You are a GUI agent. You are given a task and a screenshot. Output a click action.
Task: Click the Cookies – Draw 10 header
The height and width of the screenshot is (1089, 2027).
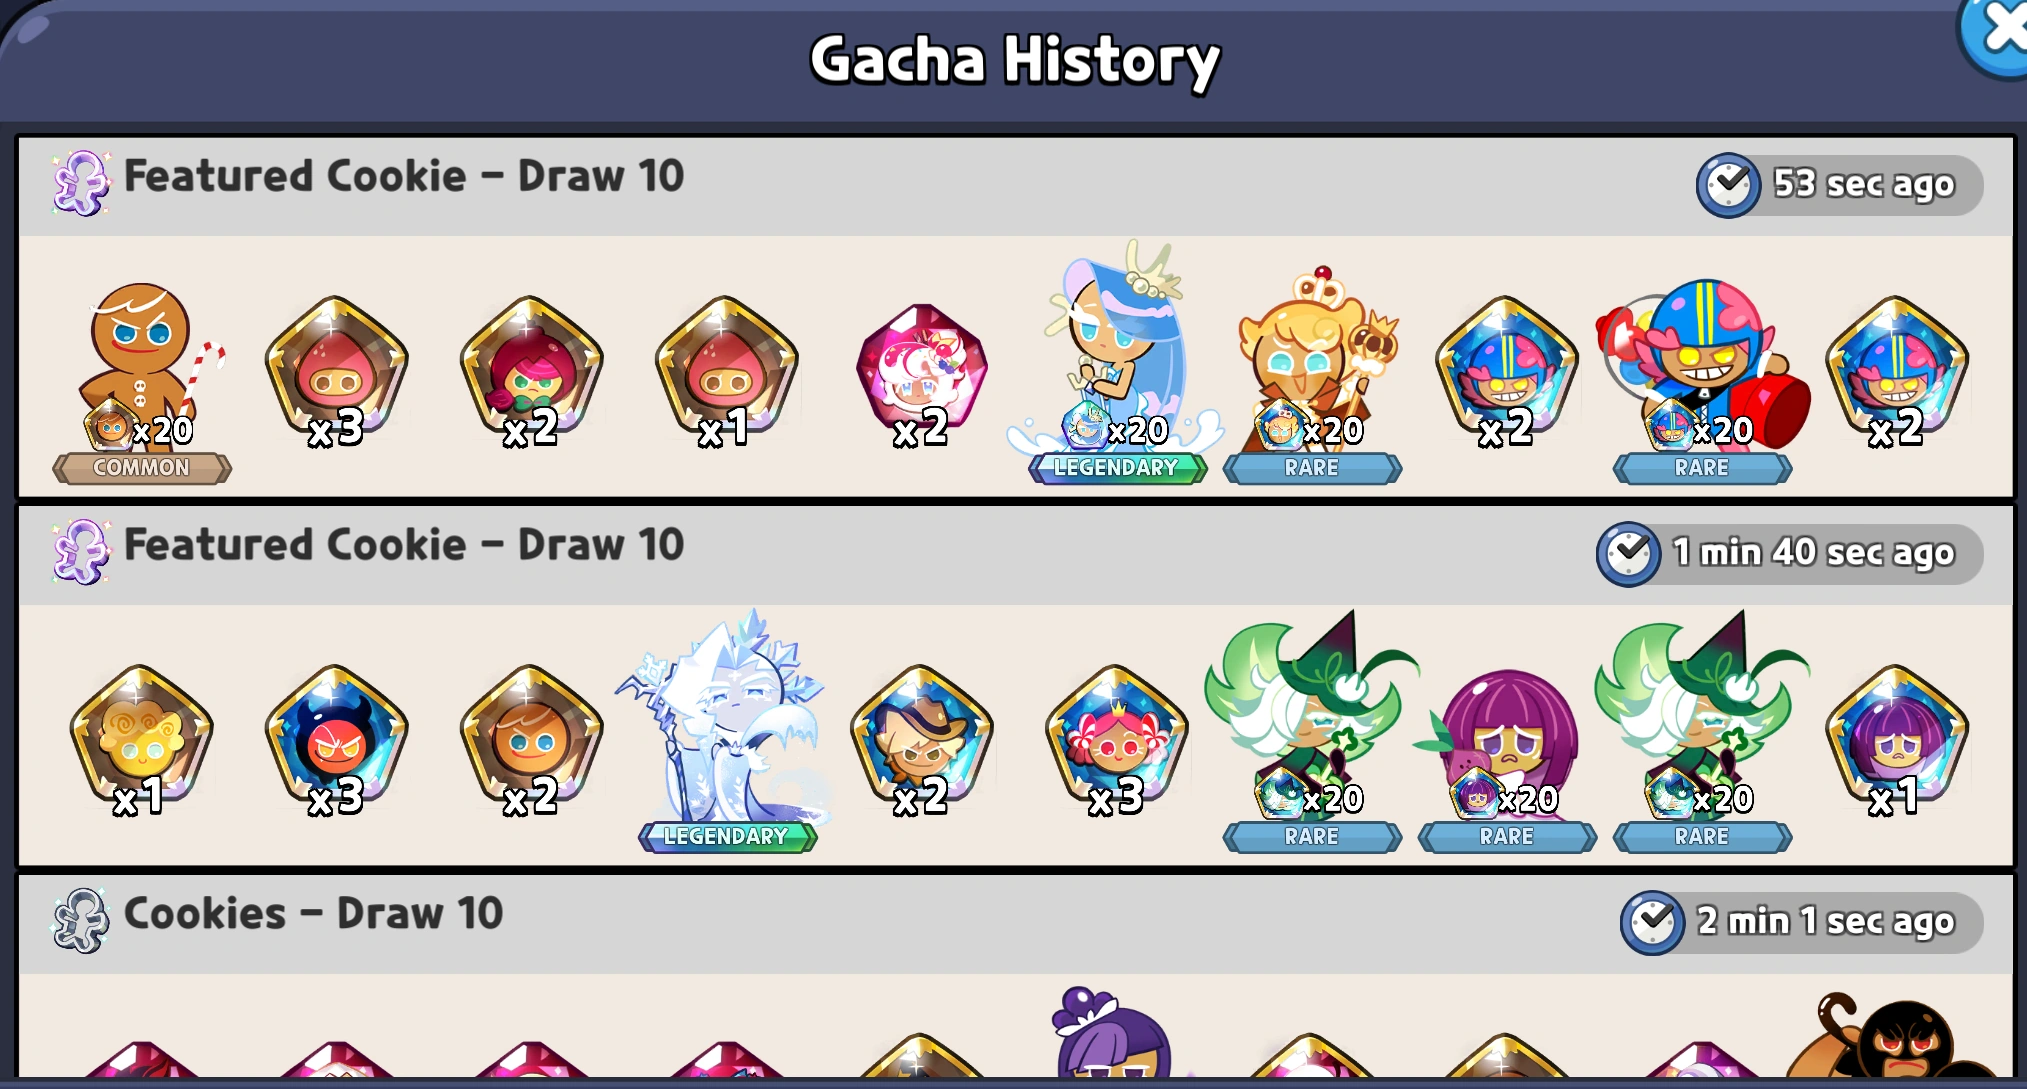coord(313,914)
